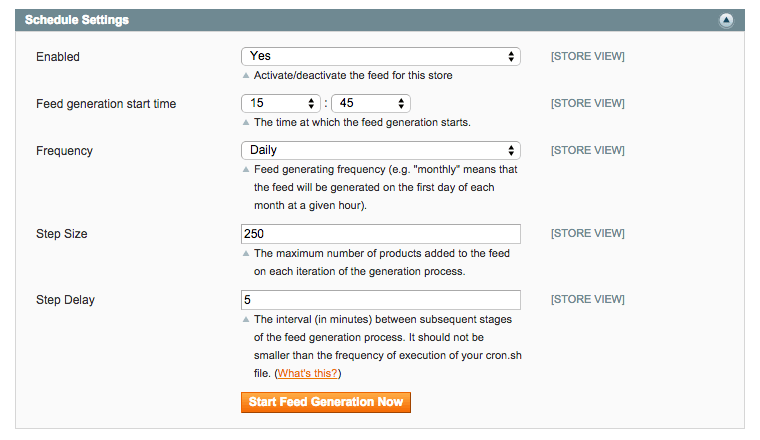The height and width of the screenshot is (440, 760).
Task: Click the Enabled field label
Action: pos(58,57)
